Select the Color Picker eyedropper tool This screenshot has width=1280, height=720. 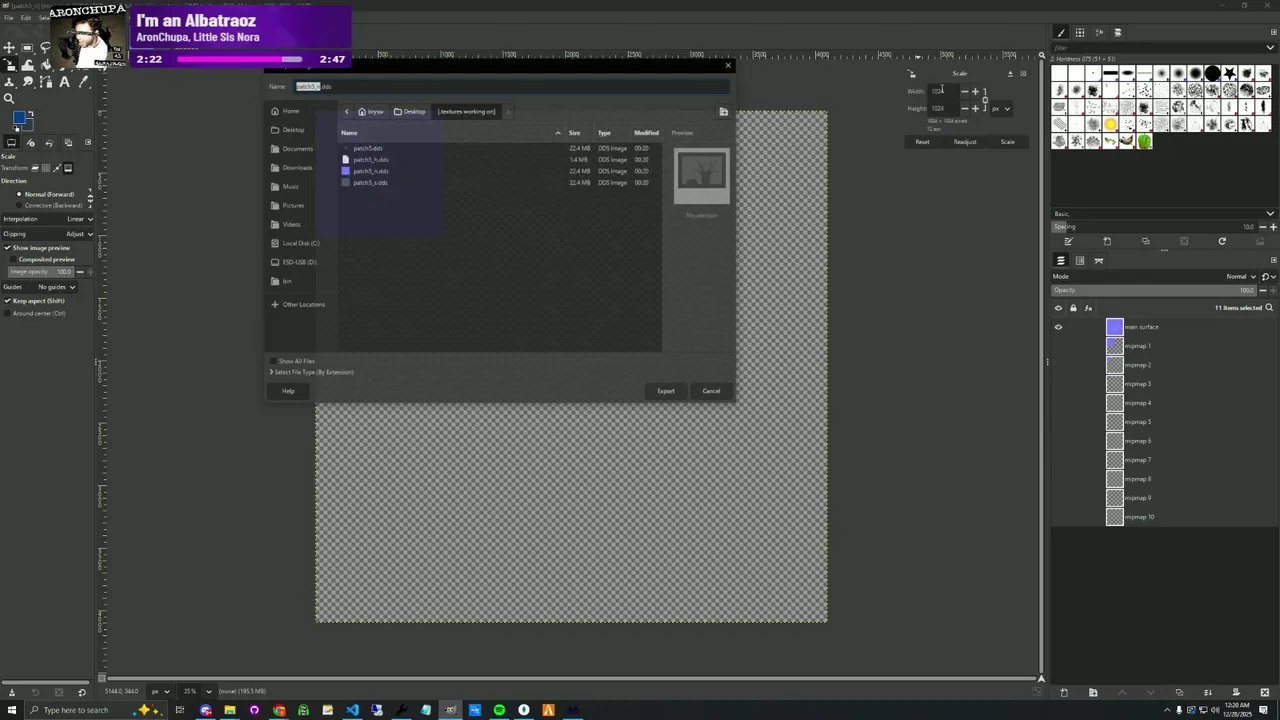click(84, 82)
